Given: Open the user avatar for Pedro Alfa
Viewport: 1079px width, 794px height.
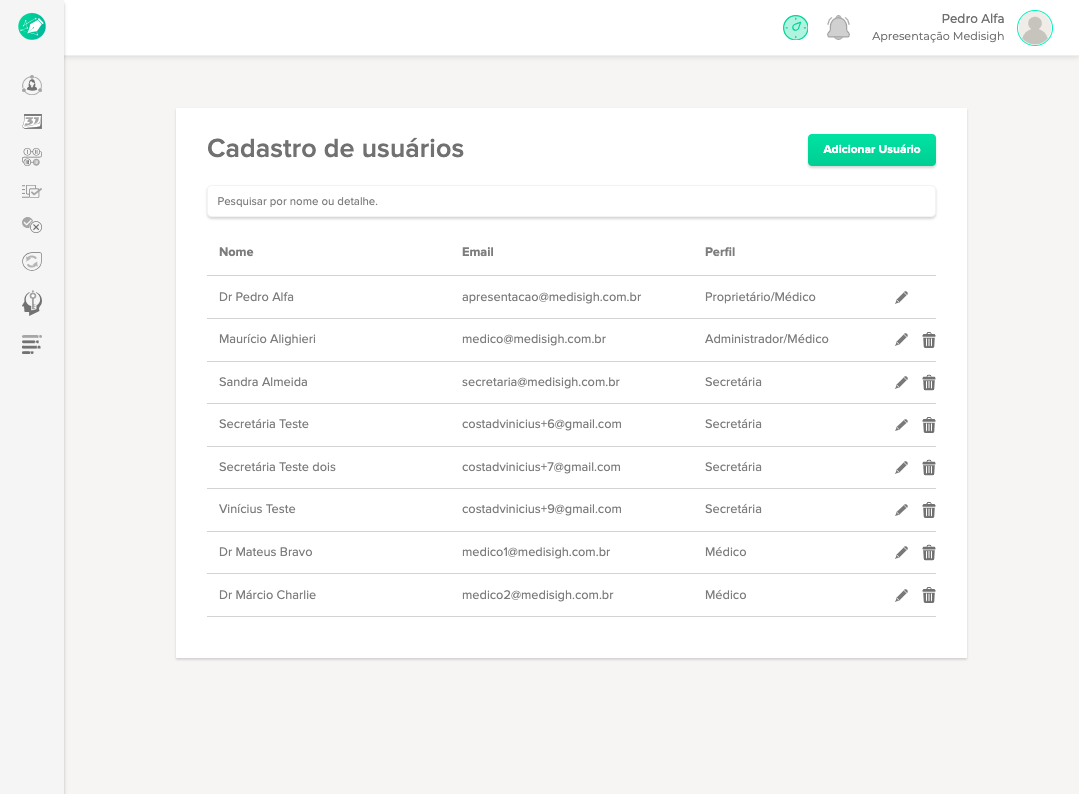Looking at the screenshot, I should [1034, 28].
